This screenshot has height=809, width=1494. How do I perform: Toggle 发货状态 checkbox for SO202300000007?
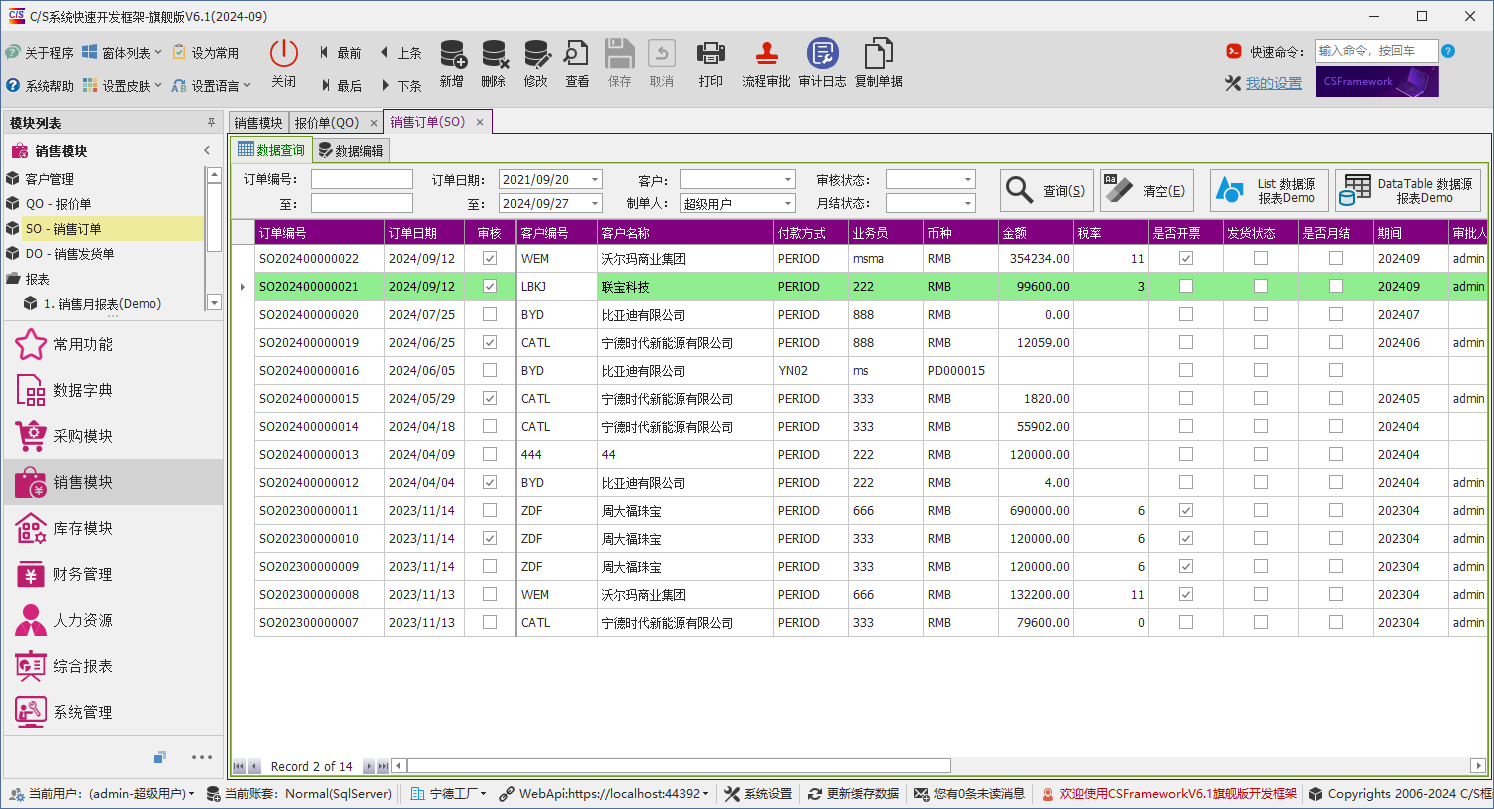pyautogui.click(x=1261, y=622)
